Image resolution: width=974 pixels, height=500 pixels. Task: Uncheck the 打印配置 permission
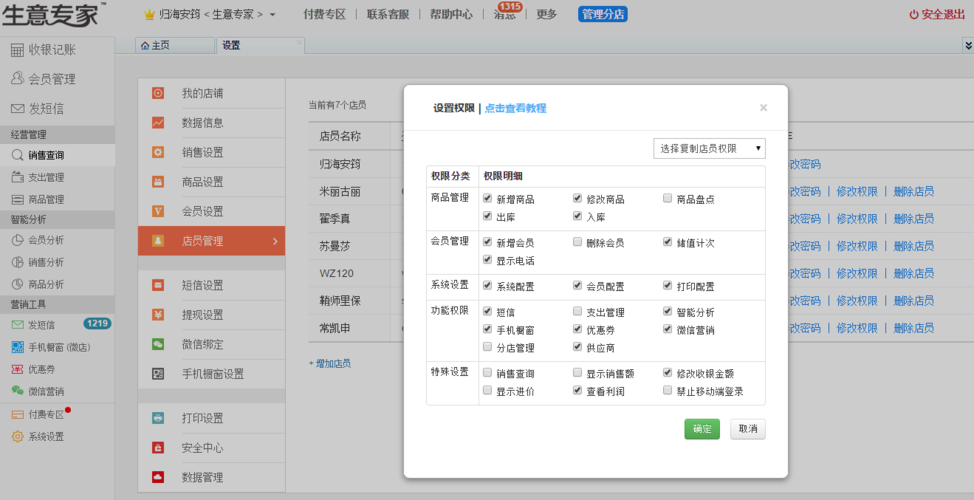coord(667,286)
